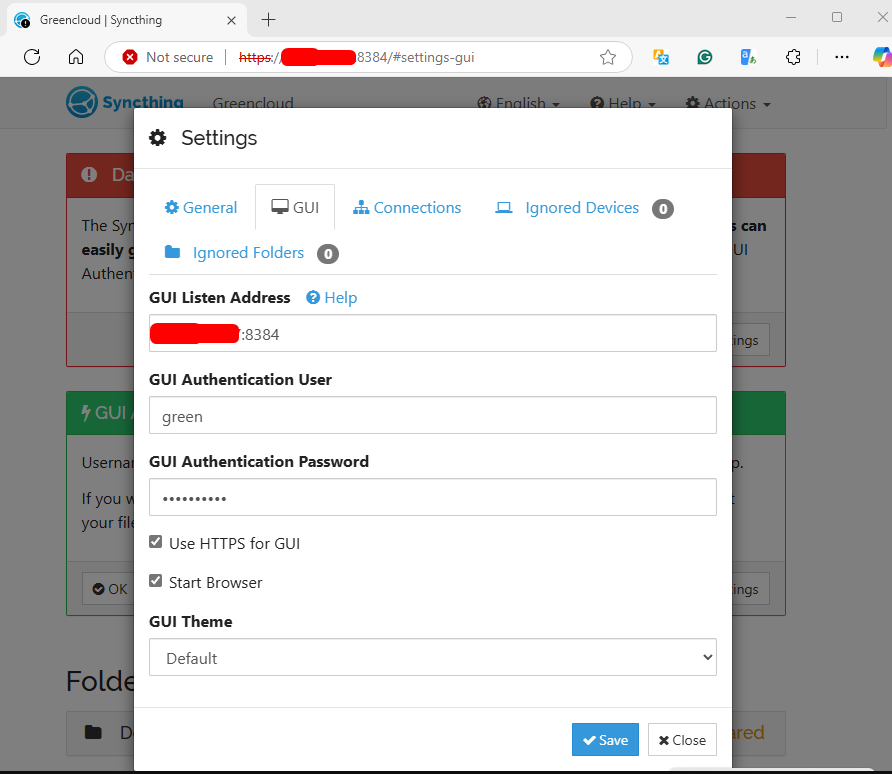Click the GUI Authentication Password field
This screenshot has width=892, height=774.
(x=432, y=497)
